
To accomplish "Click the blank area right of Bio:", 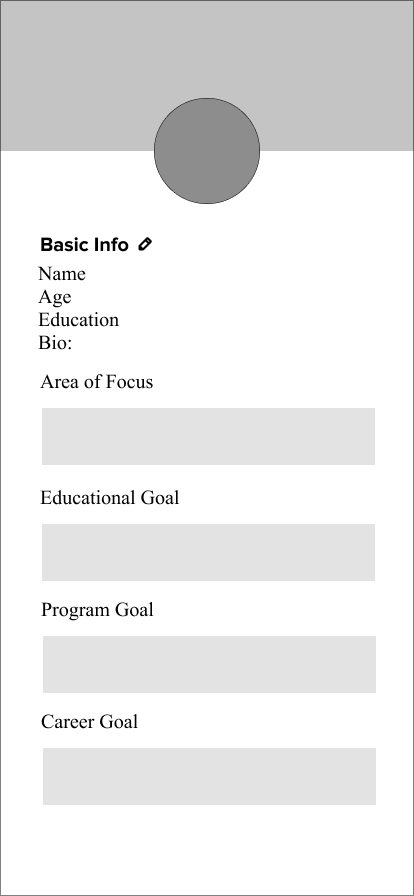I will click(240, 343).
